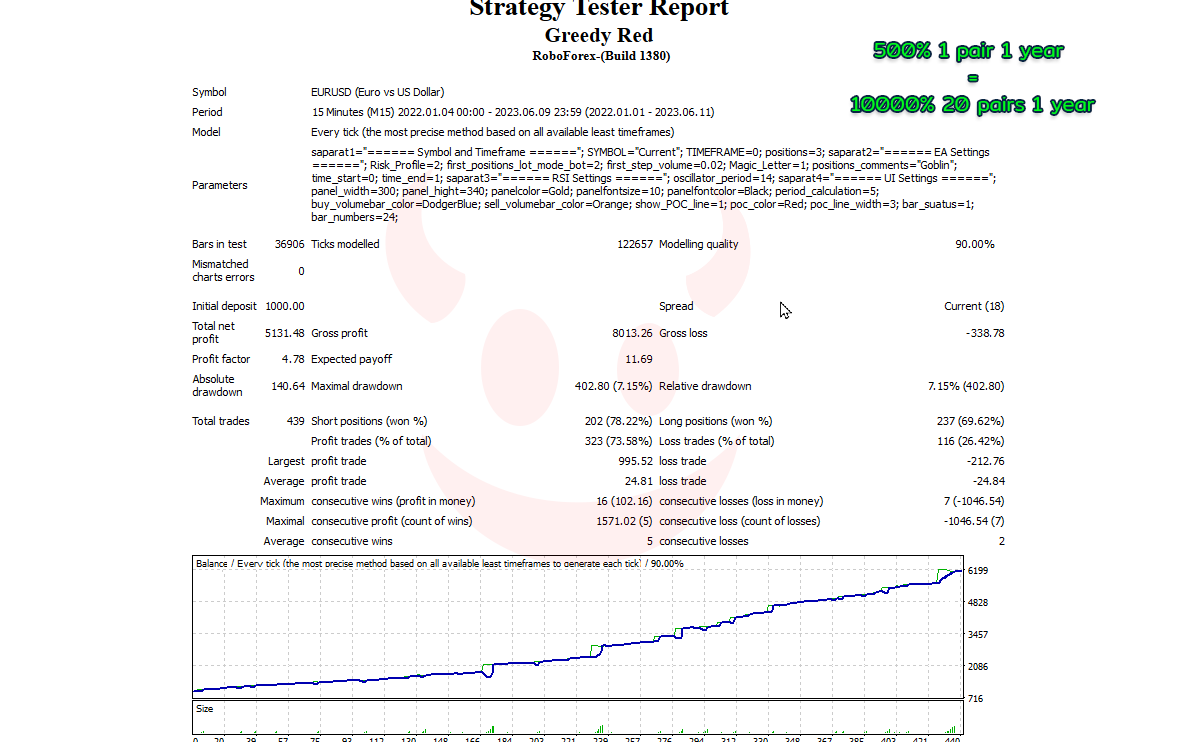The width and height of the screenshot is (1200, 742).
Task: Click the gross profit value '8013.26'
Action: click(x=633, y=333)
